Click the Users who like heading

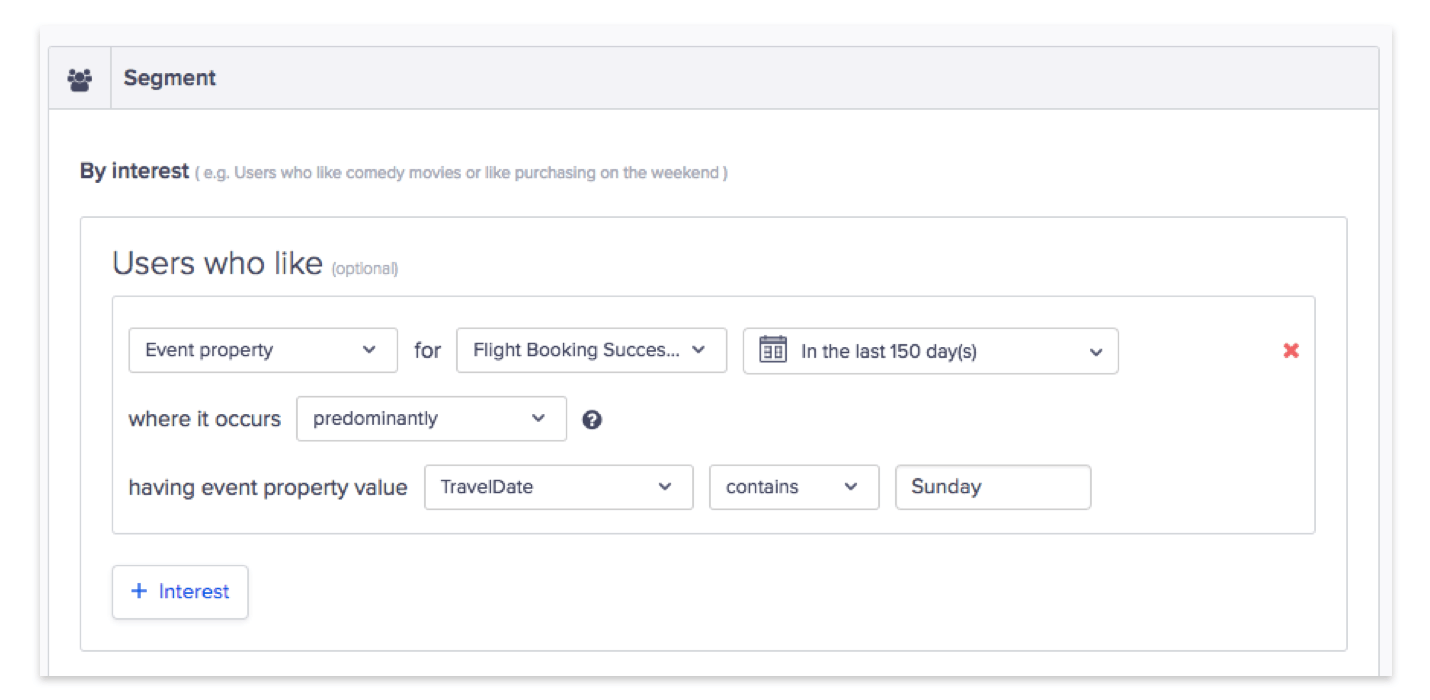[x=217, y=263]
